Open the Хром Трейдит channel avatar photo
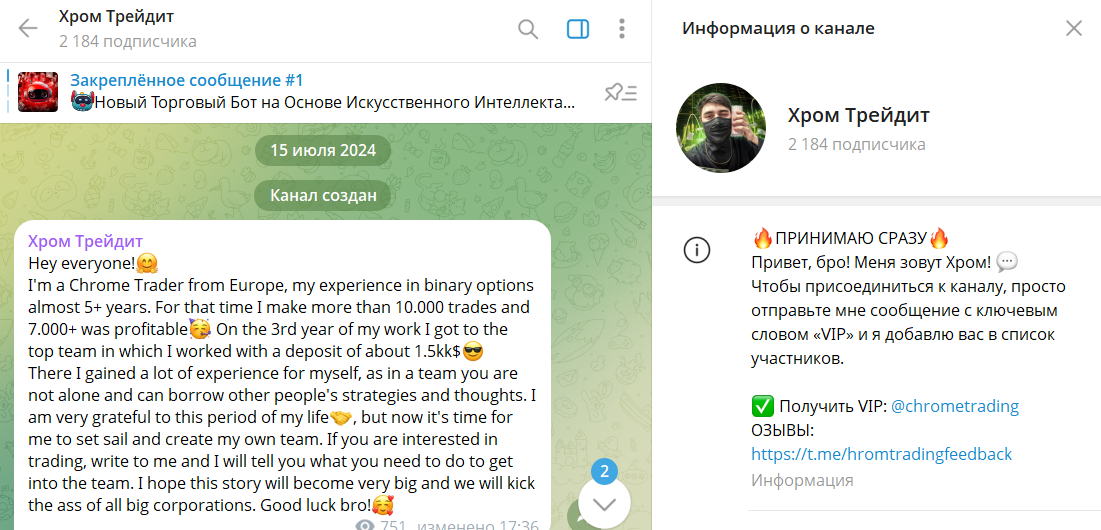 click(721, 128)
